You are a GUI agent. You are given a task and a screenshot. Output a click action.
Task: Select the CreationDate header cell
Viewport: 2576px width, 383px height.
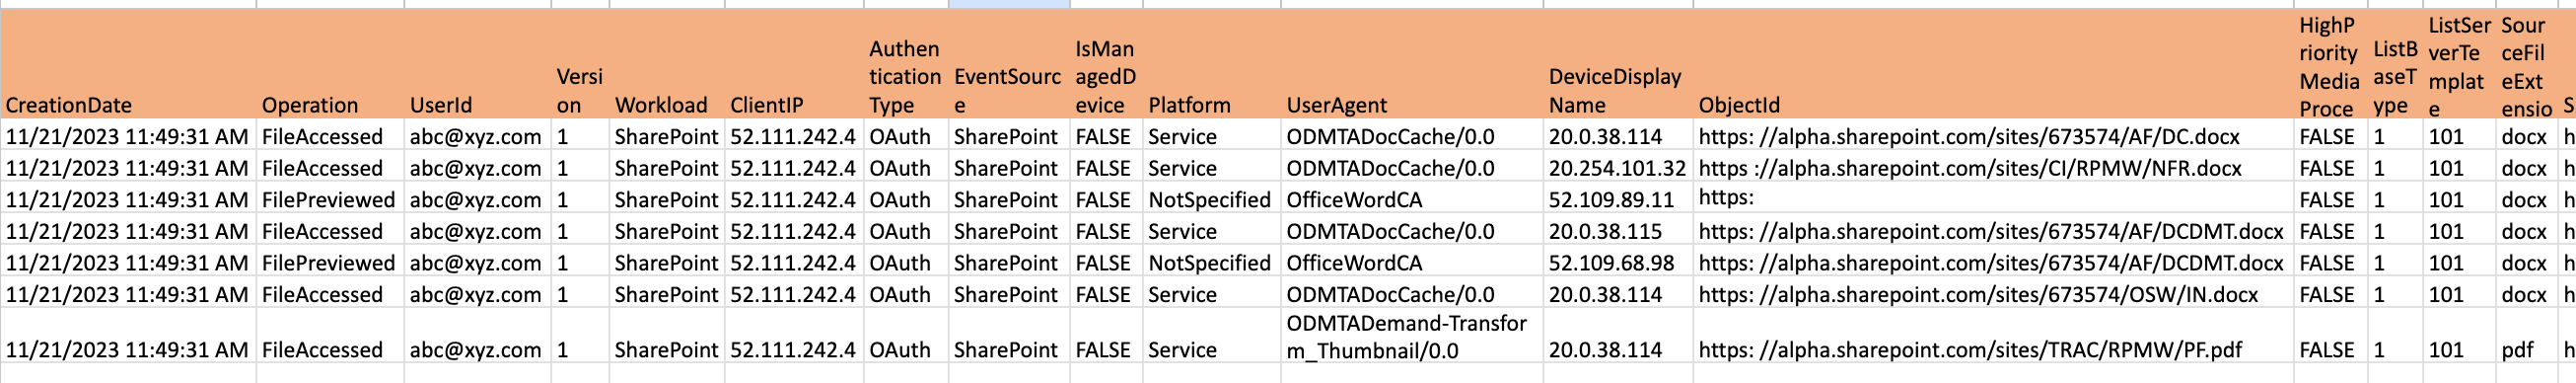129,65
